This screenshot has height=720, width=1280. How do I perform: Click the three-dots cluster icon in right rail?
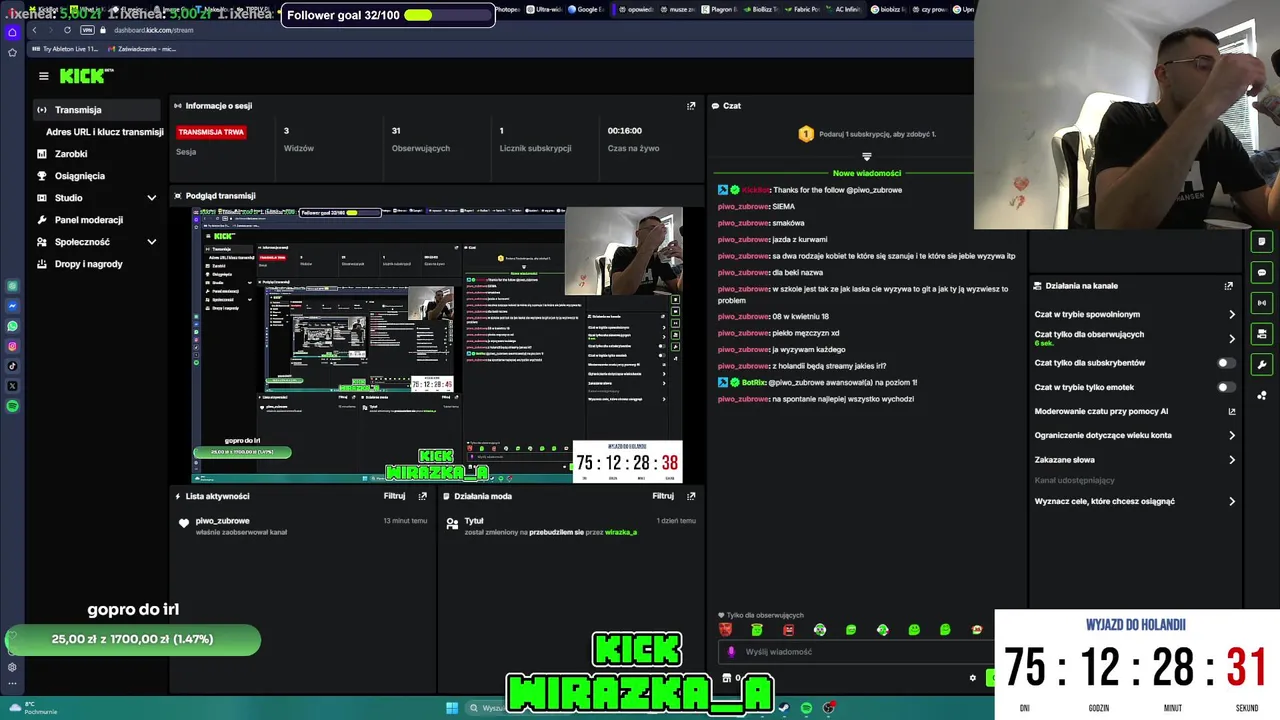pos(1262,396)
